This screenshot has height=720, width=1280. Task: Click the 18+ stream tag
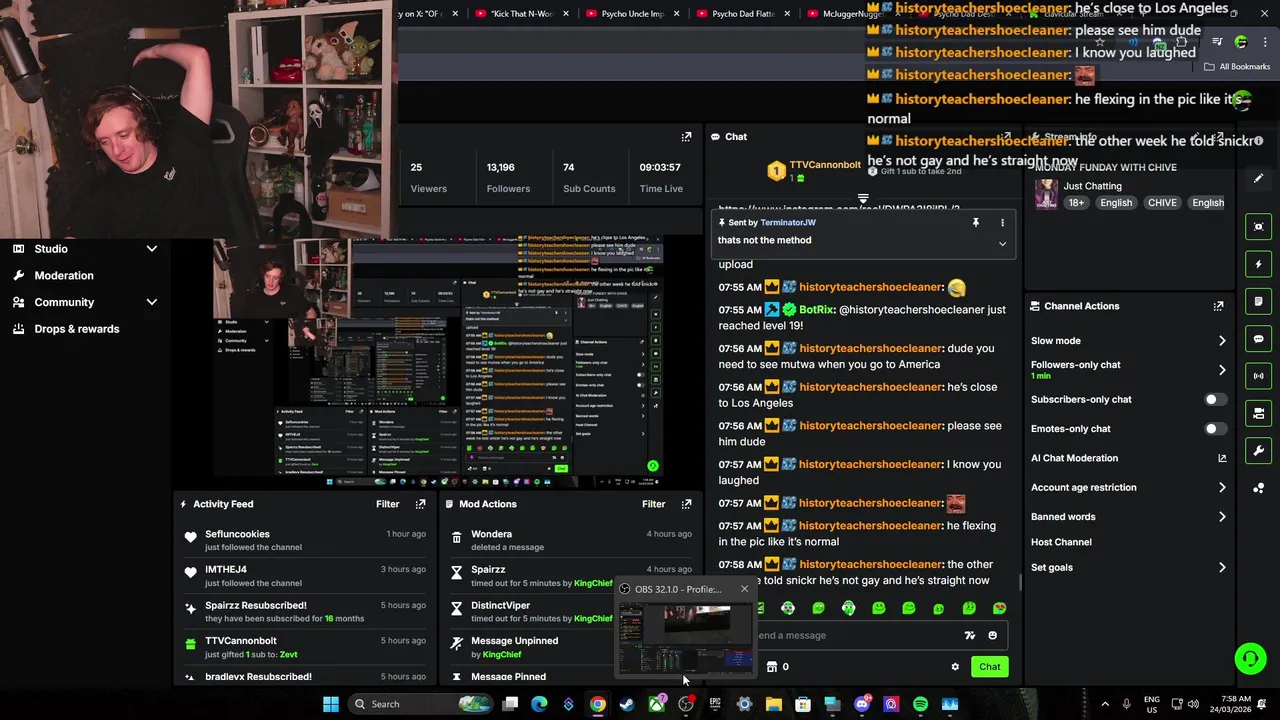coord(1076,203)
